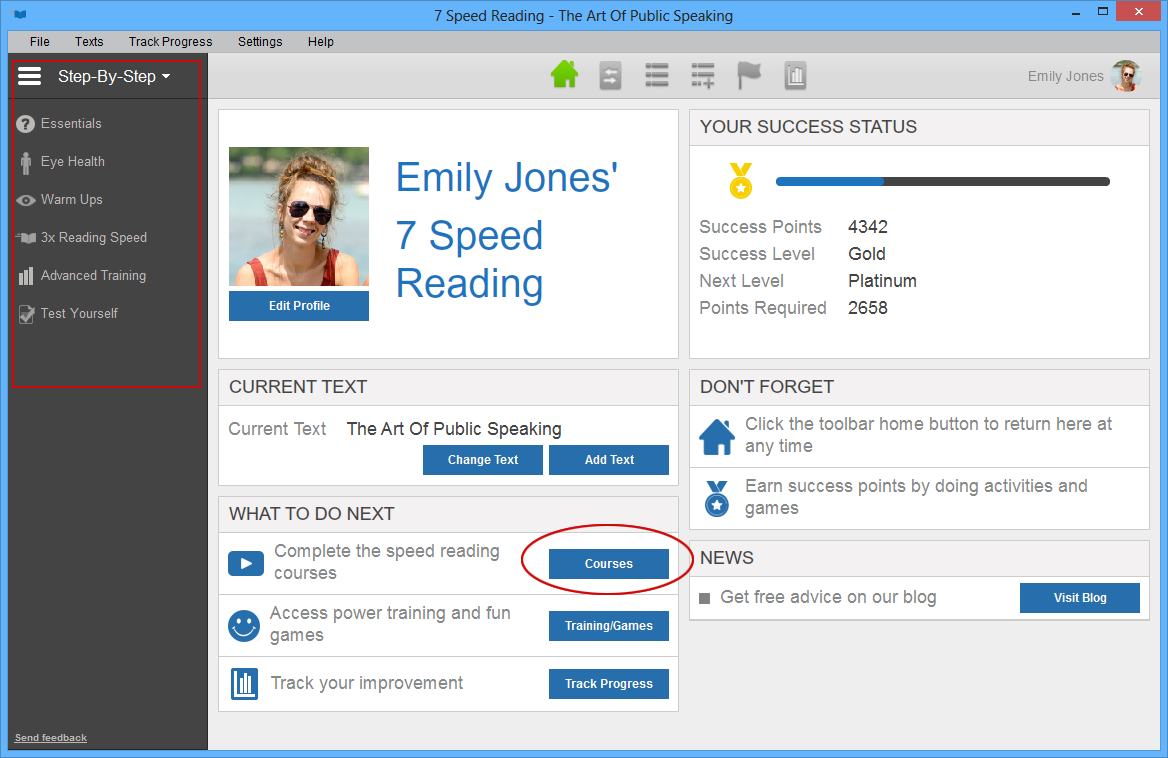The height and width of the screenshot is (758, 1168).
Task: Click the add text toolbar icon
Action: tap(702, 75)
